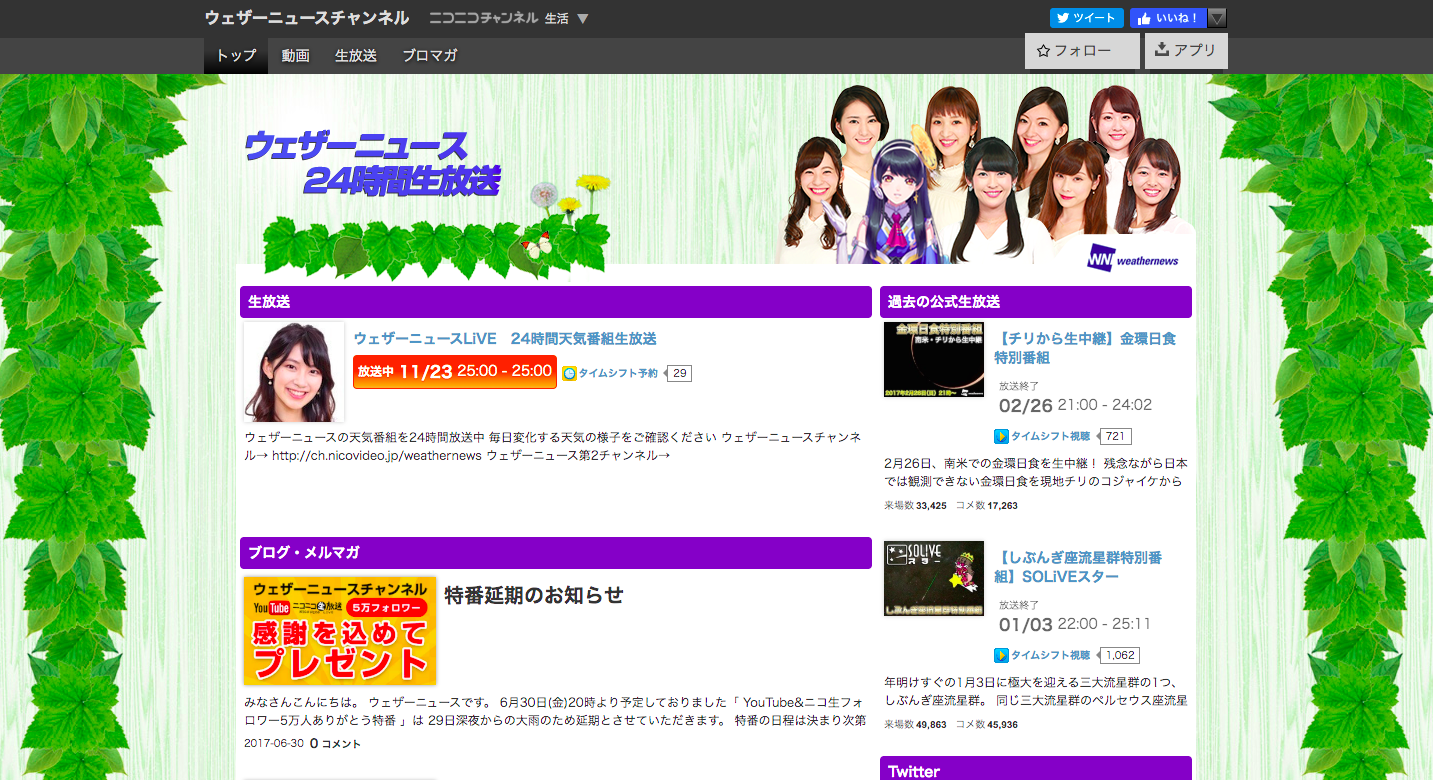Click the 過去の公式生放送 section header
Viewport: 1433px width, 780px height.
tap(1036, 302)
